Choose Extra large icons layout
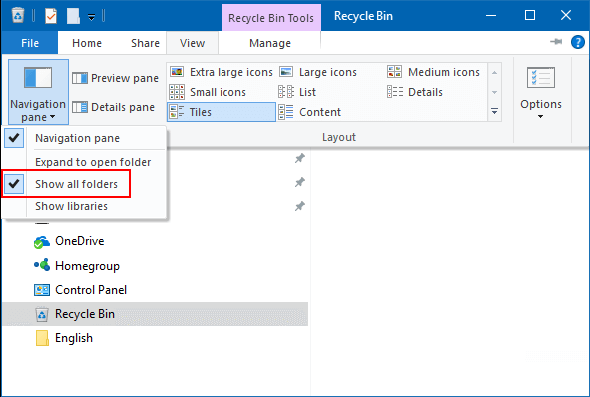Image resolution: width=590 pixels, height=397 pixels. point(221,71)
